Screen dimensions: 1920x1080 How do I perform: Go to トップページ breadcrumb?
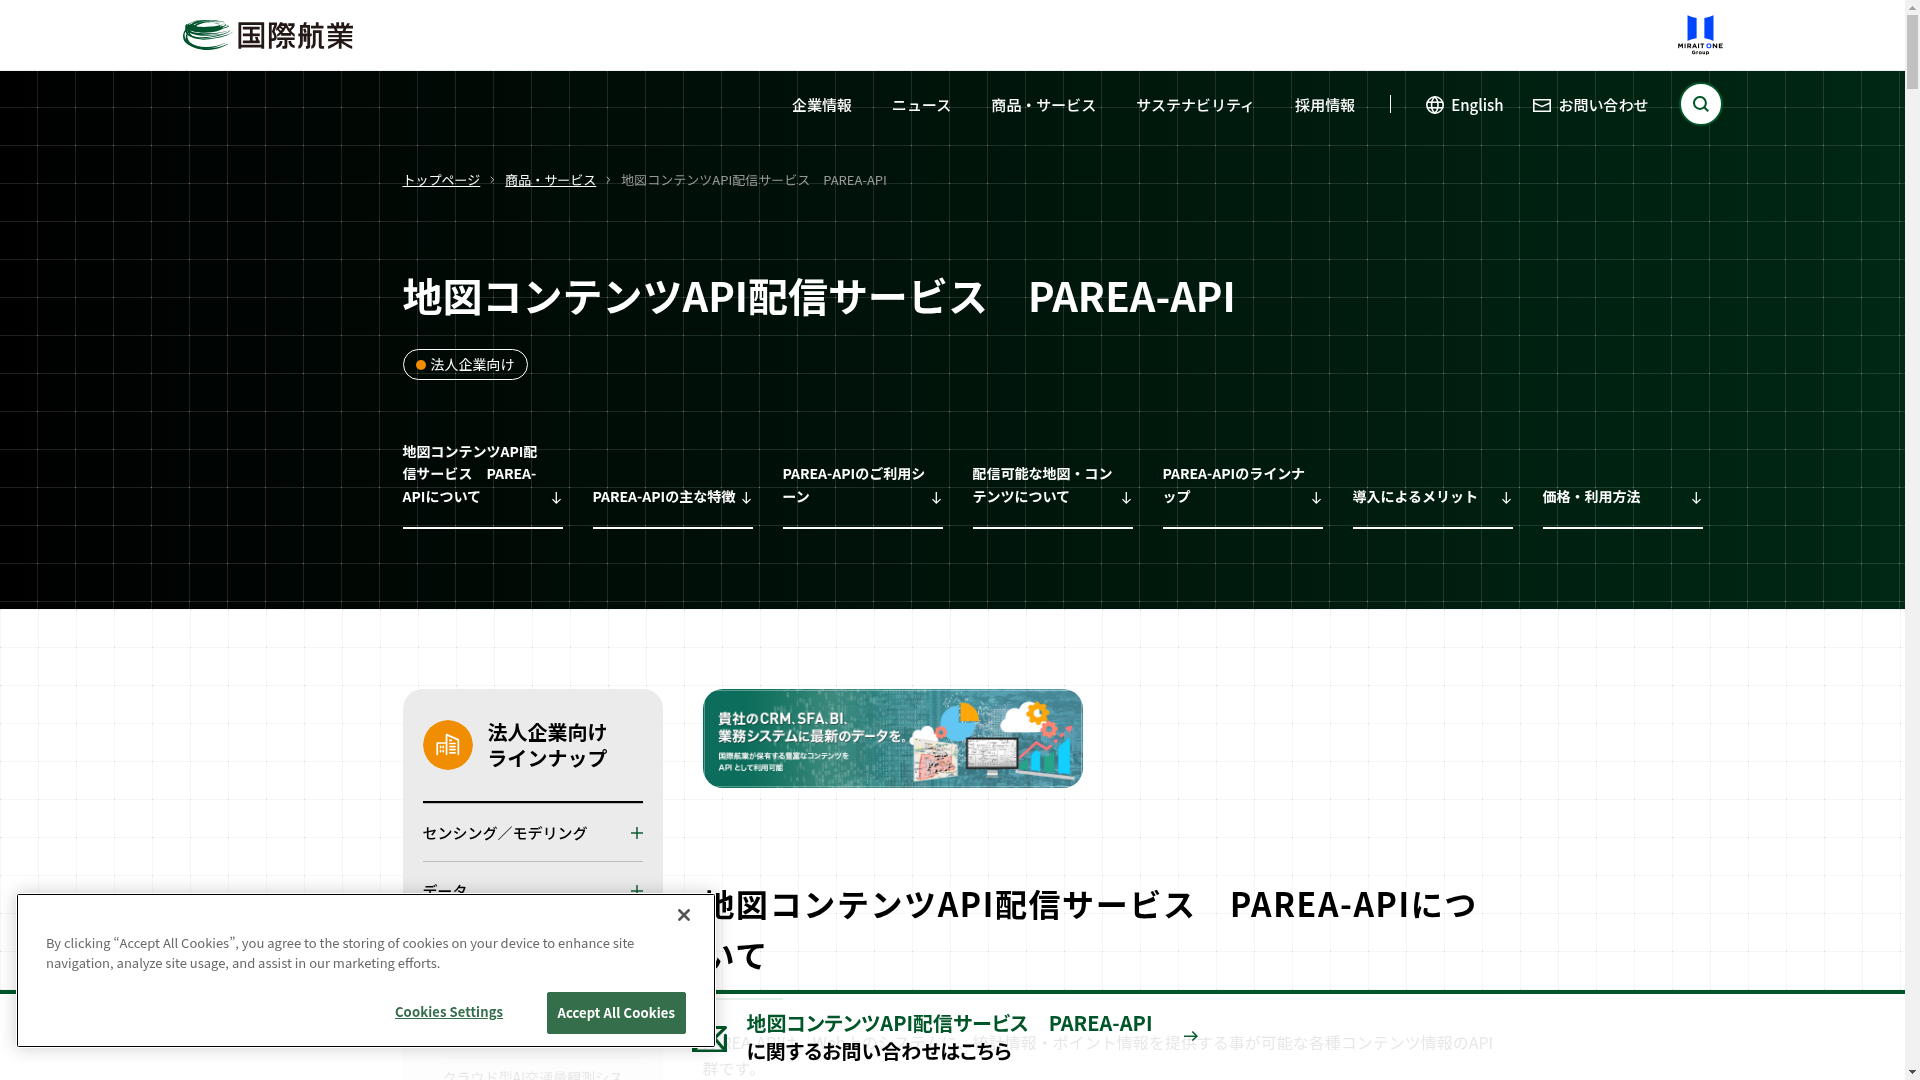point(441,180)
